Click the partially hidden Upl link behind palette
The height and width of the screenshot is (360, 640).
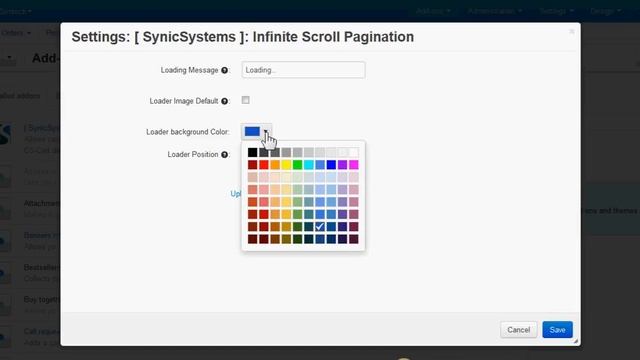pyautogui.click(x=236, y=193)
